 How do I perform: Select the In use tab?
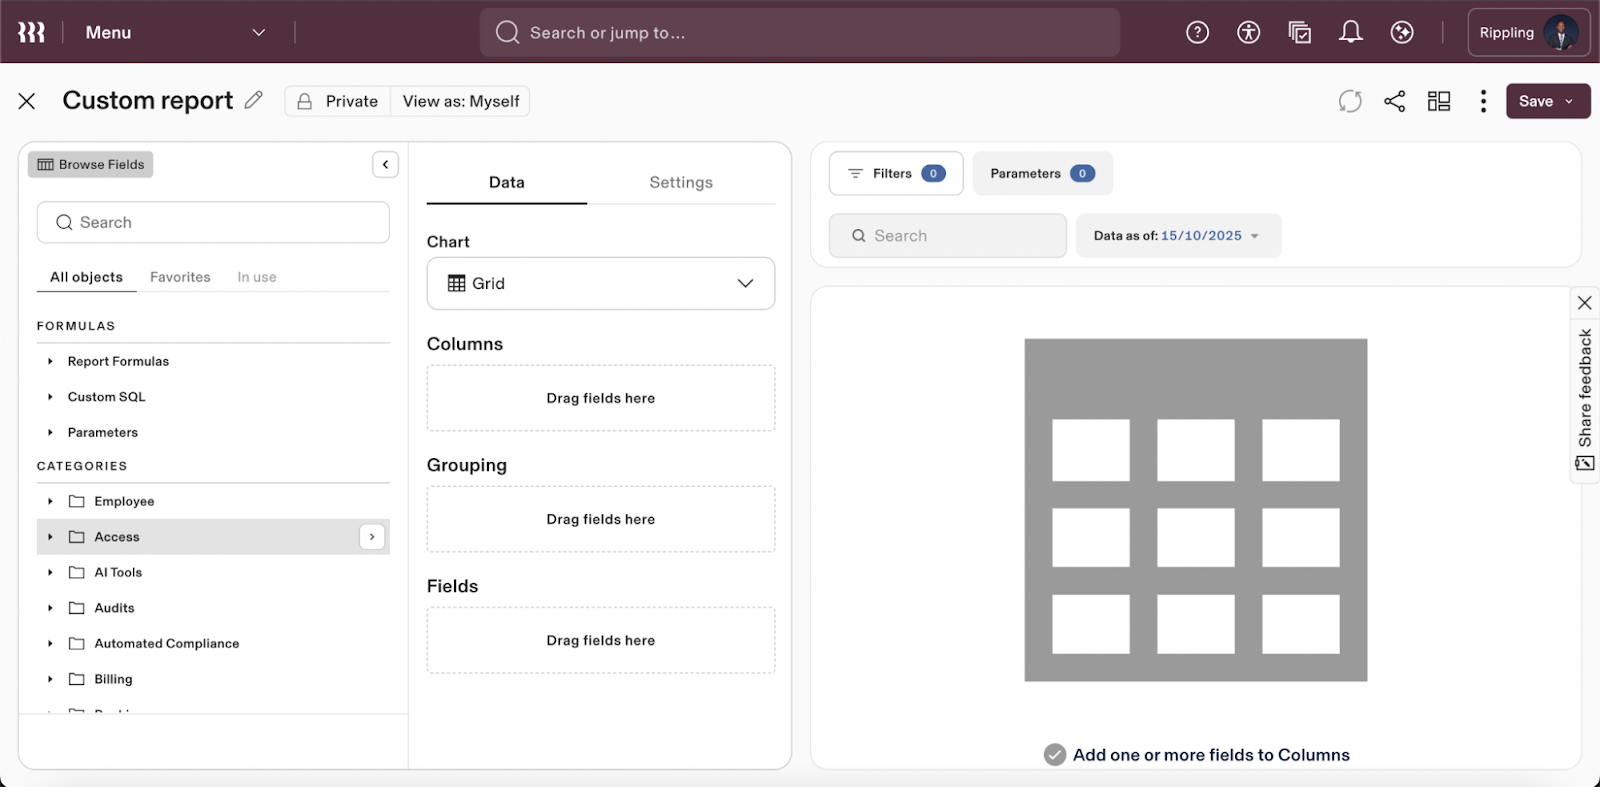click(x=257, y=277)
